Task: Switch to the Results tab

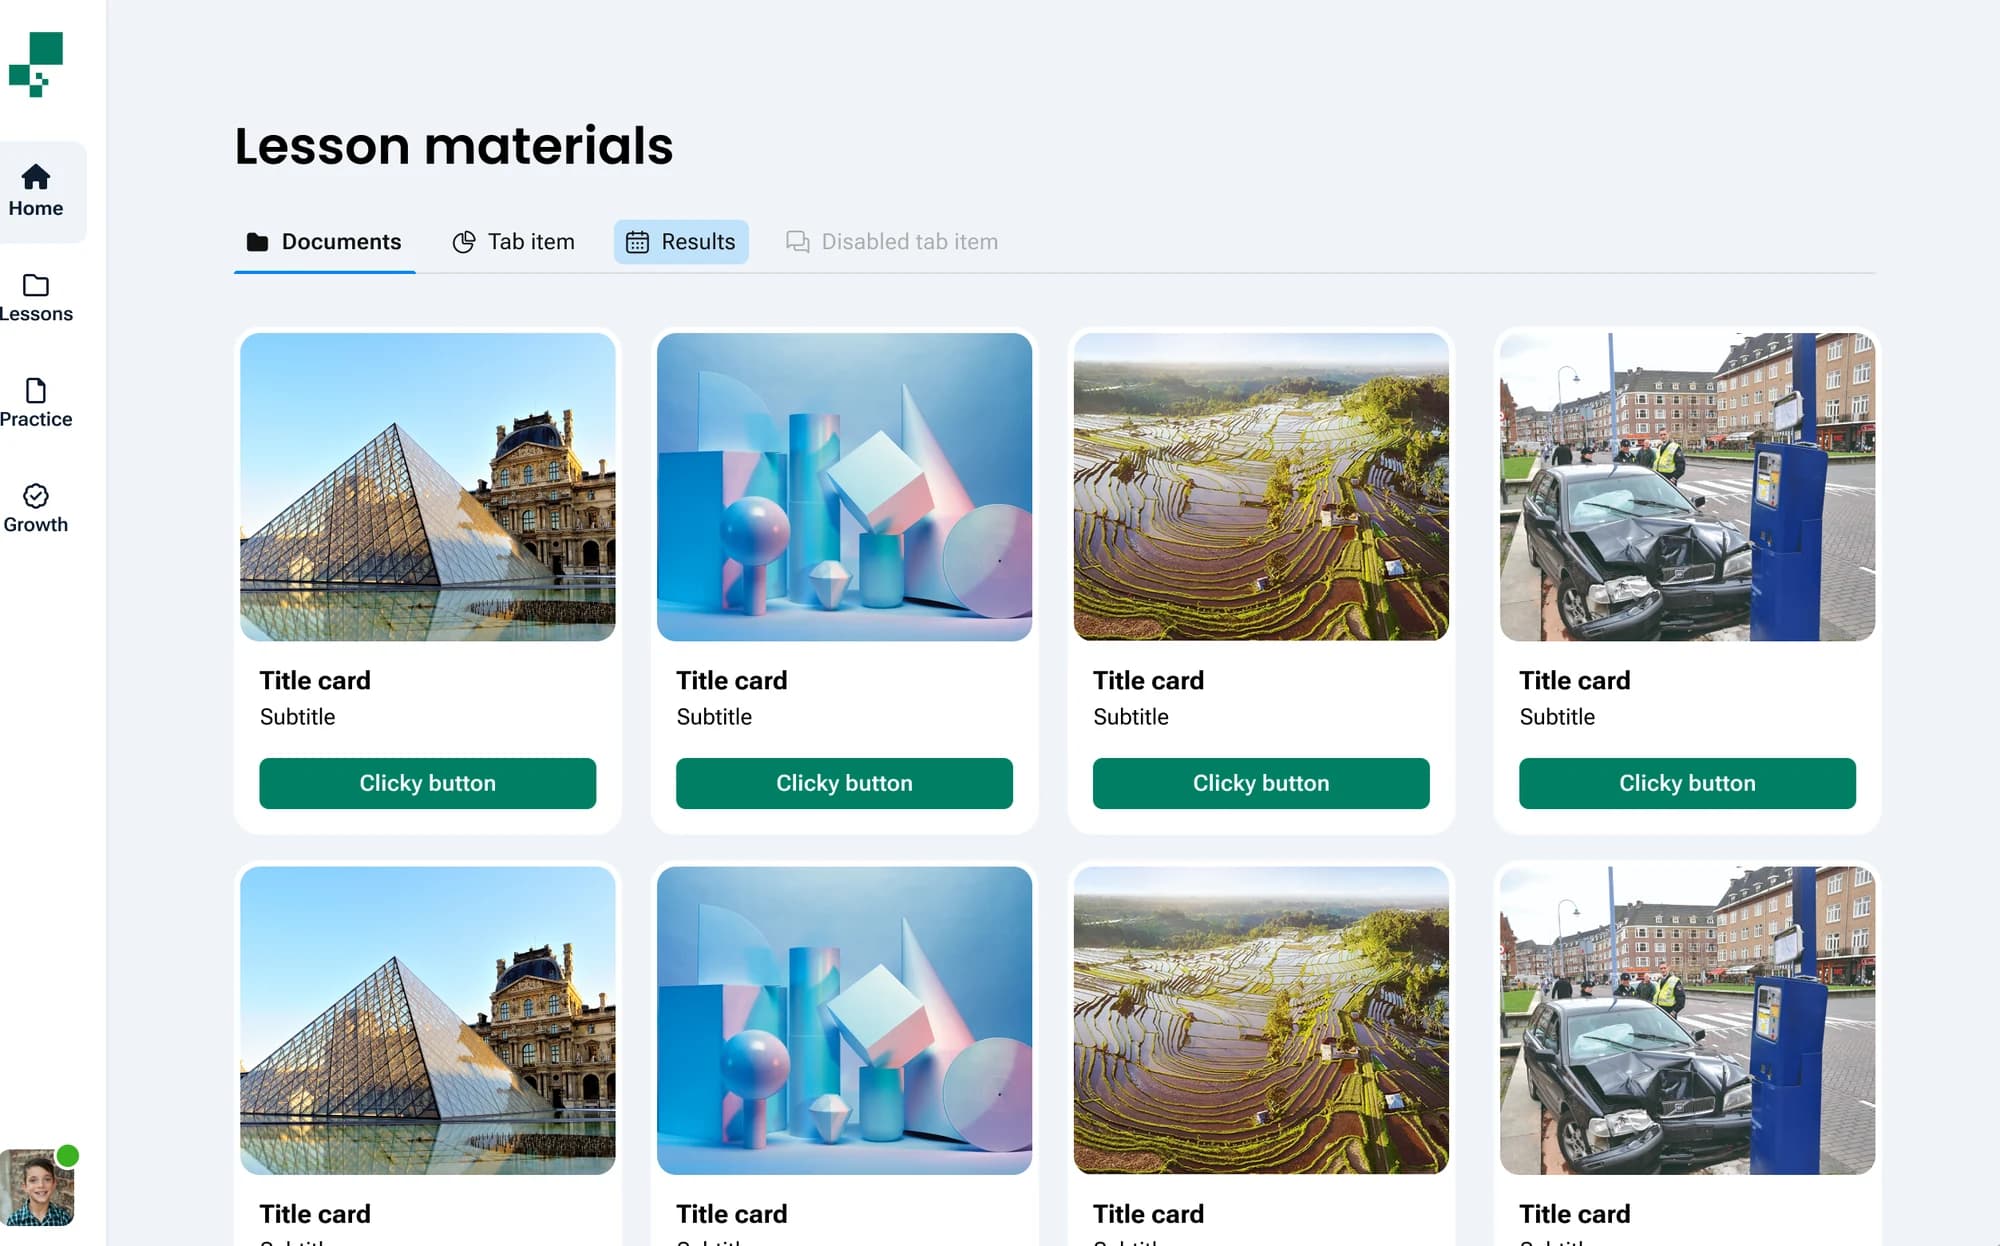Action: point(681,242)
